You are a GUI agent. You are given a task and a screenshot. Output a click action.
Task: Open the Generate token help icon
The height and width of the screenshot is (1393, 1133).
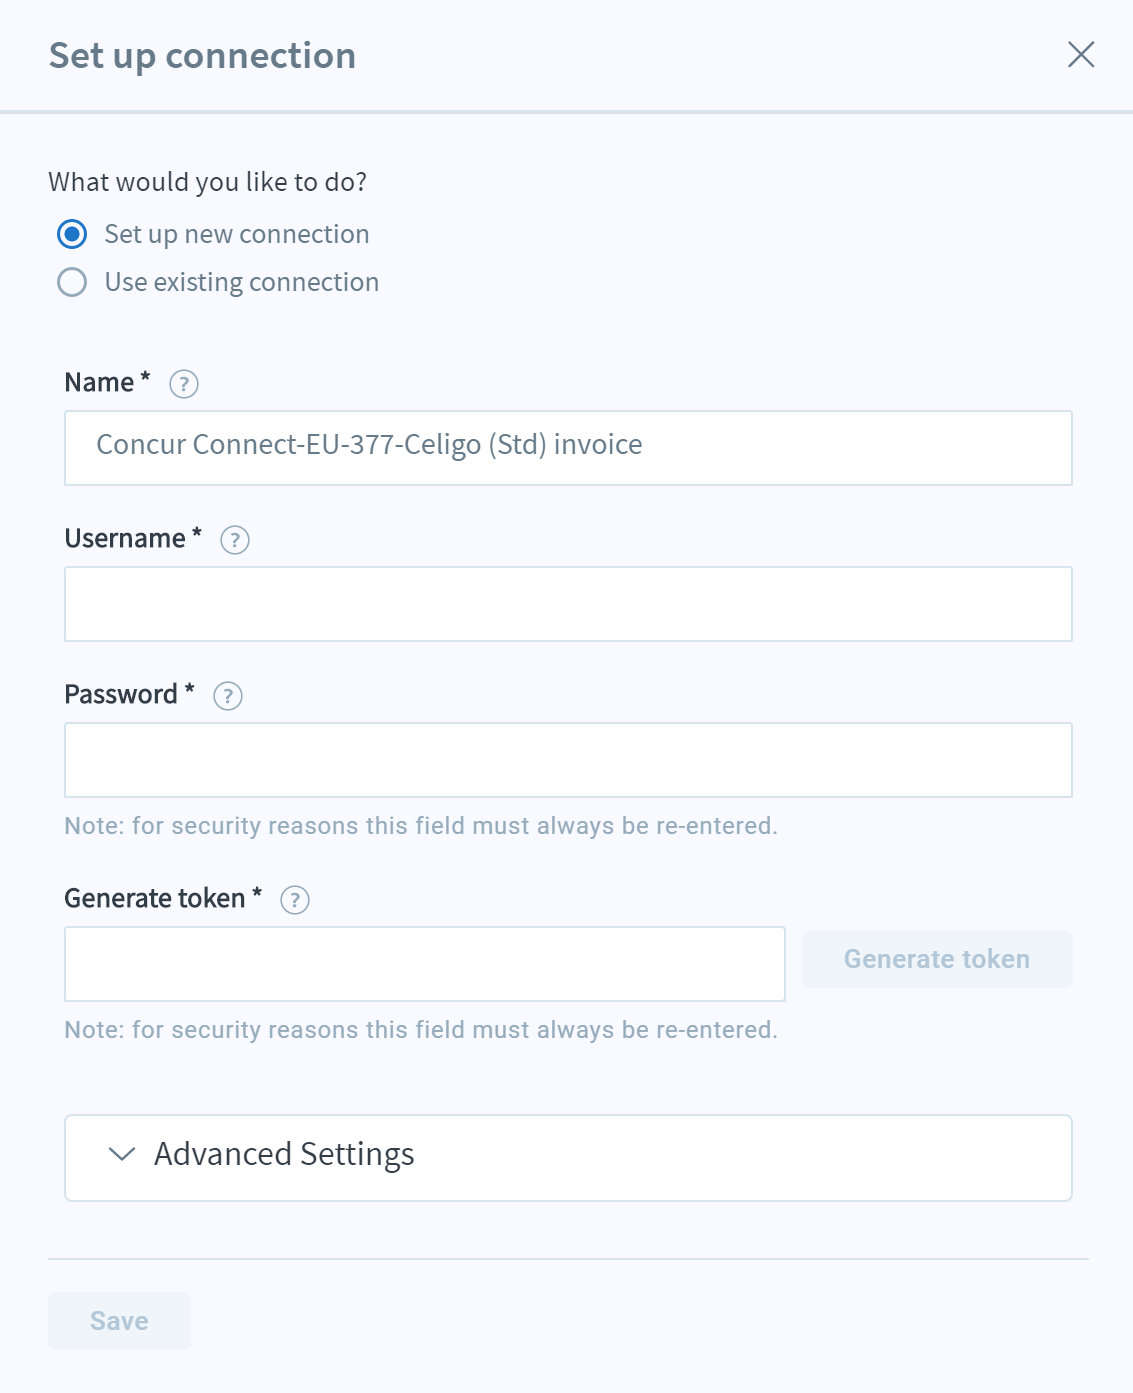tap(295, 900)
